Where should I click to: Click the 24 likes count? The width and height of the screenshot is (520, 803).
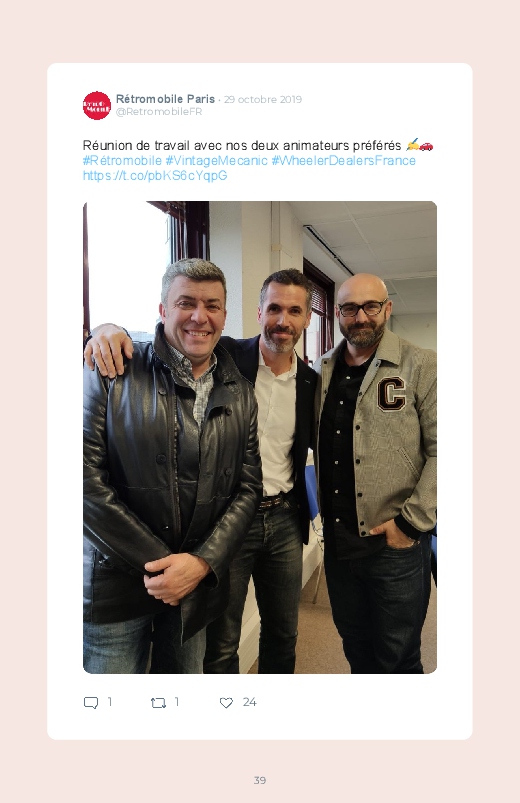click(249, 702)
